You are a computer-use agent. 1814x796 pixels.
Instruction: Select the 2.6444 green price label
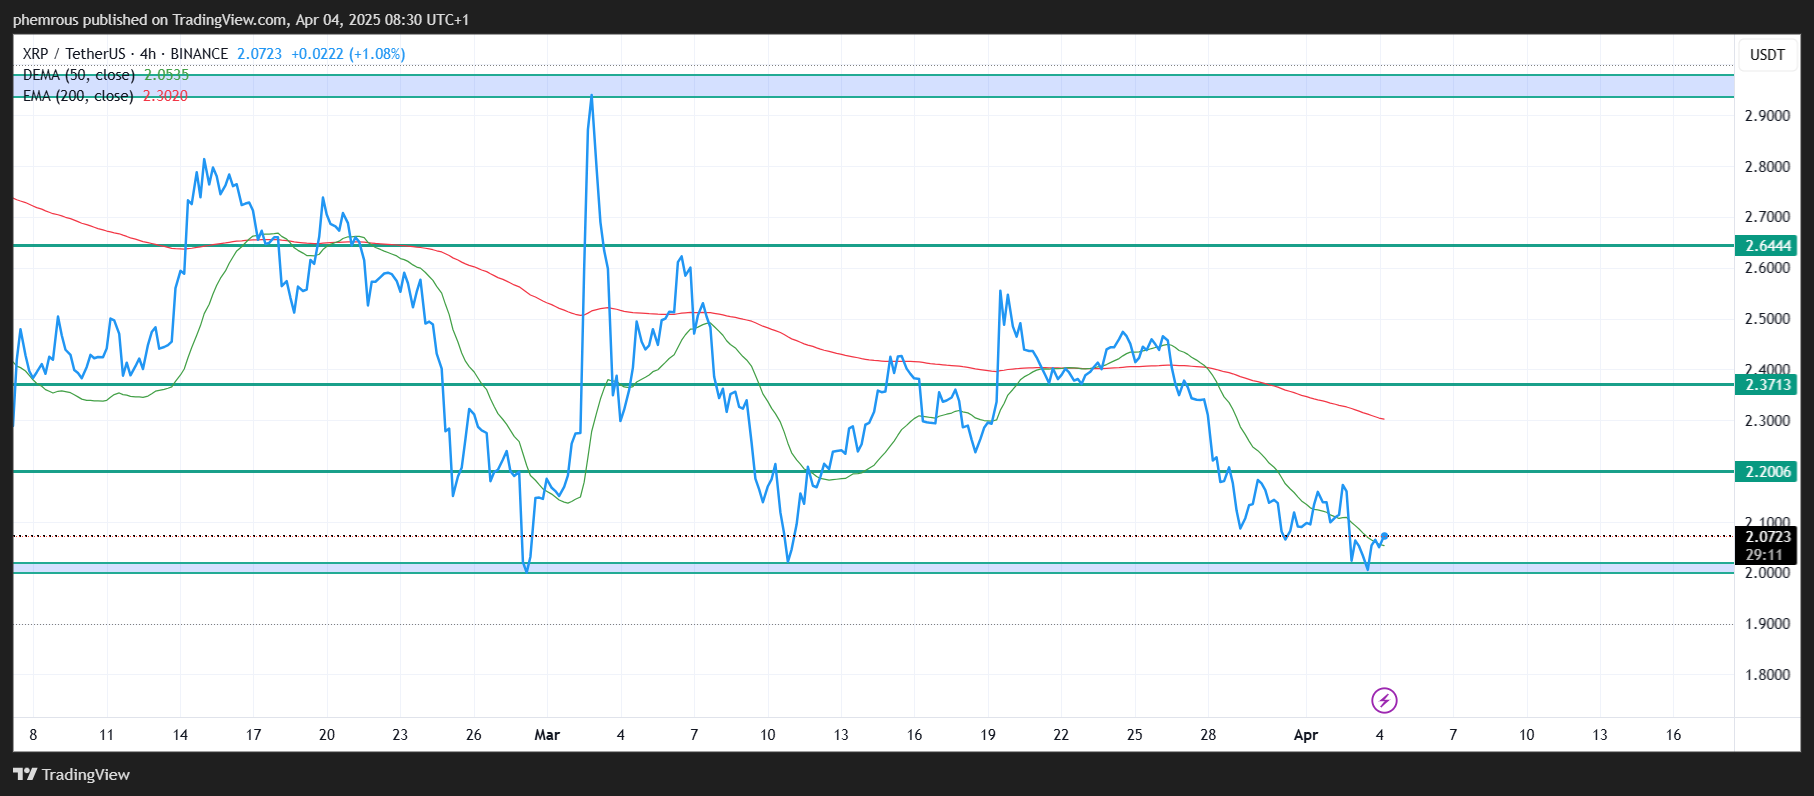(x=1767, y=246)
